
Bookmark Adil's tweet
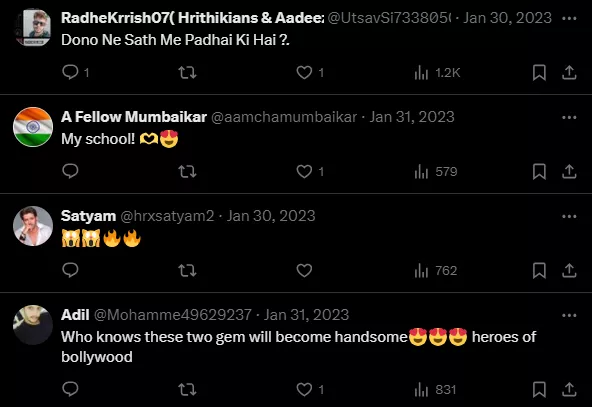pos(539,389)
